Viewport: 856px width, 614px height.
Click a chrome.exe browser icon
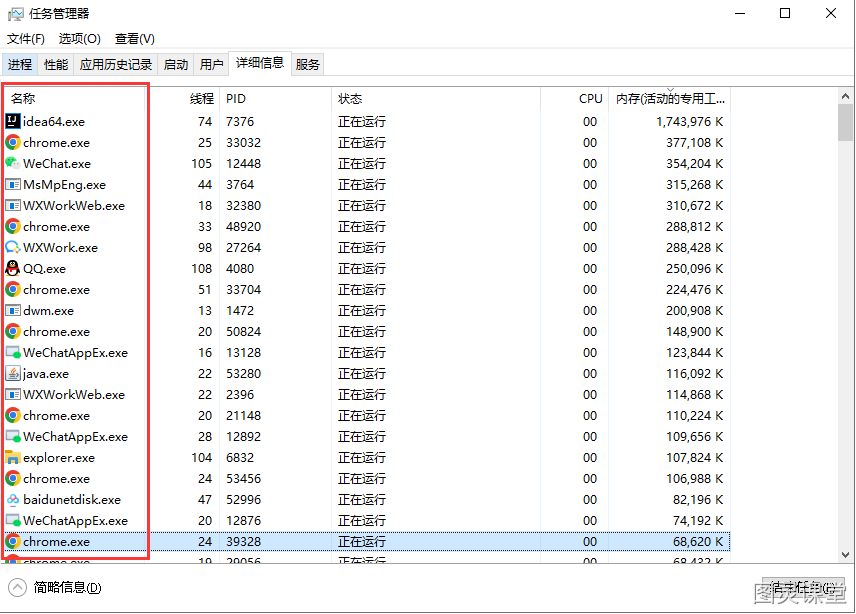pyautogui.click(x=14, y=142)
